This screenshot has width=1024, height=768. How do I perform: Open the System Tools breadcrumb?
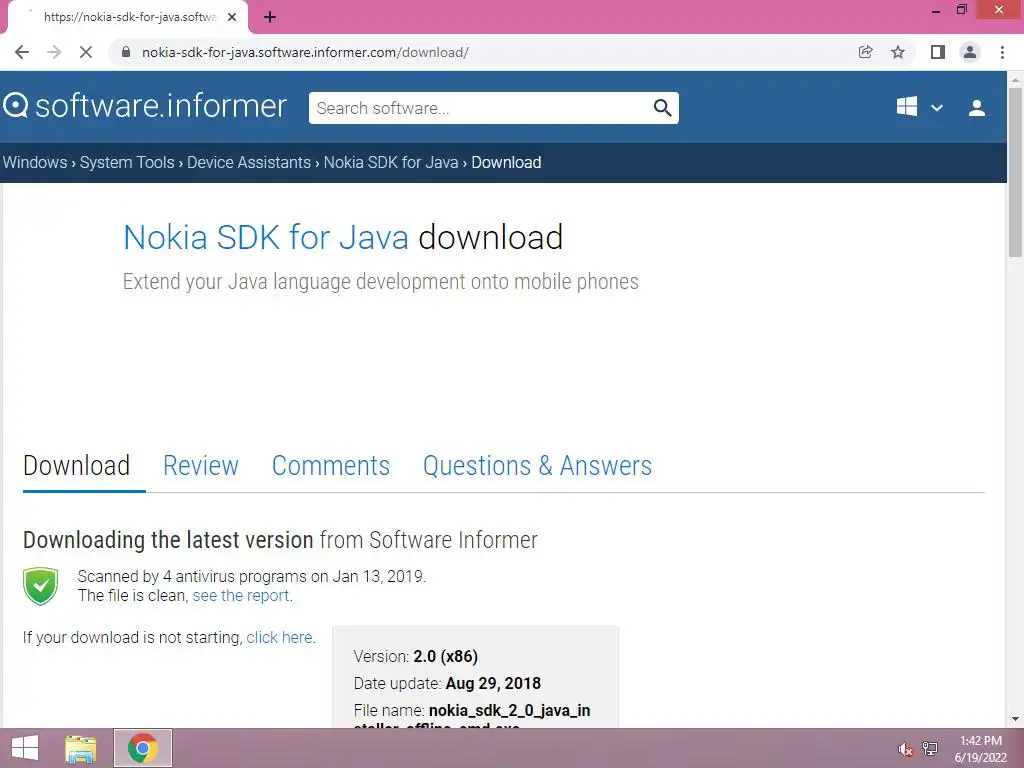(127, 162)
